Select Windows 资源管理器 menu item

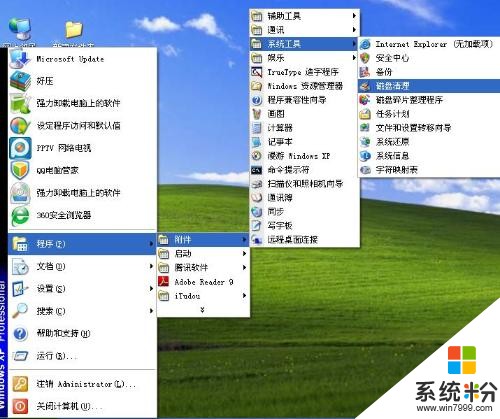coord(304,86)
